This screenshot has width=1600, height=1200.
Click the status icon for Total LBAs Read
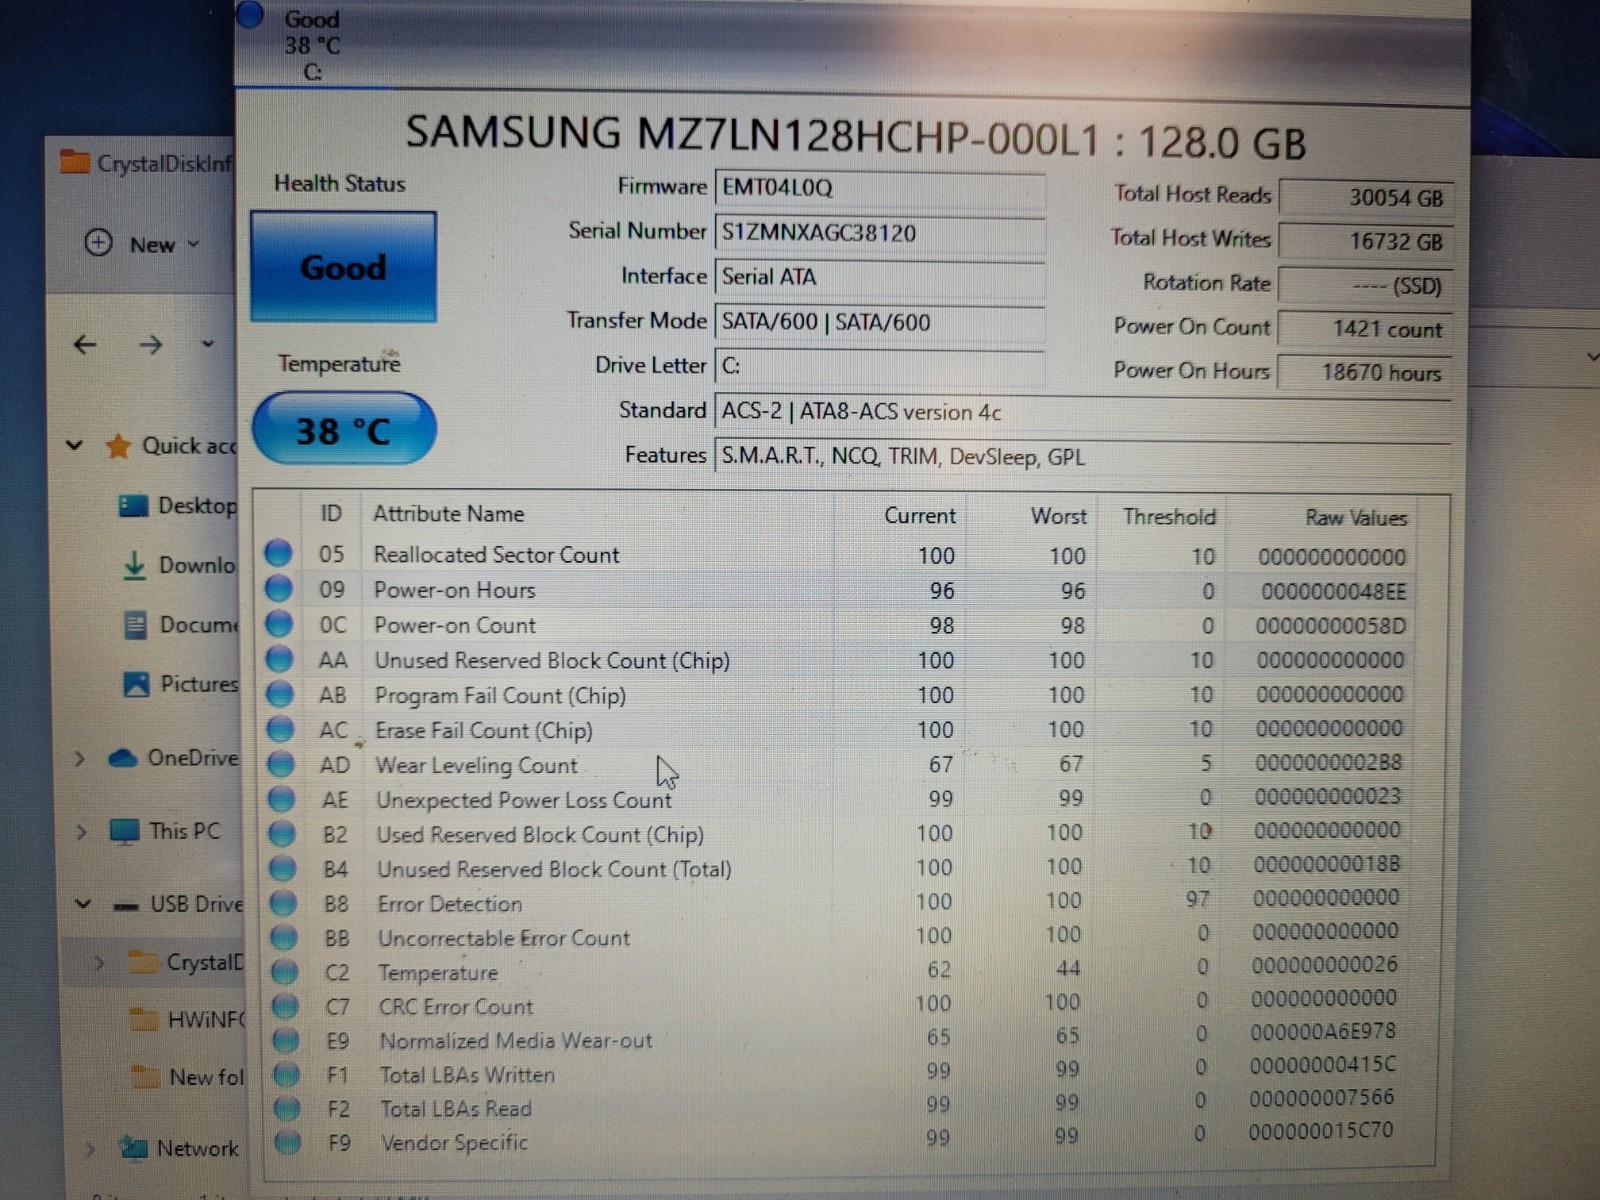(287, 1109)
